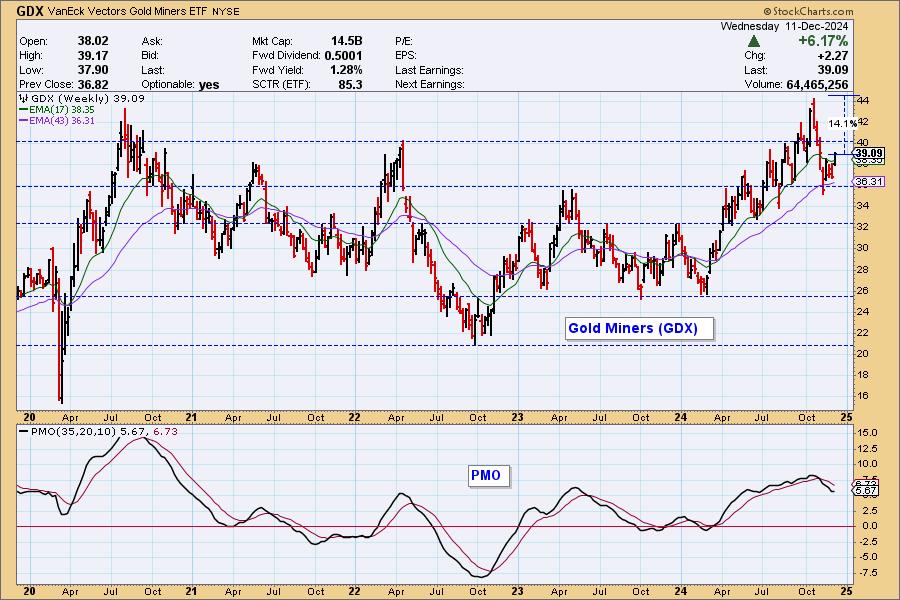Click the Optionable 'yes' value
The height and width of the screenshot is (600, 900).
click(x=209, y=84)
